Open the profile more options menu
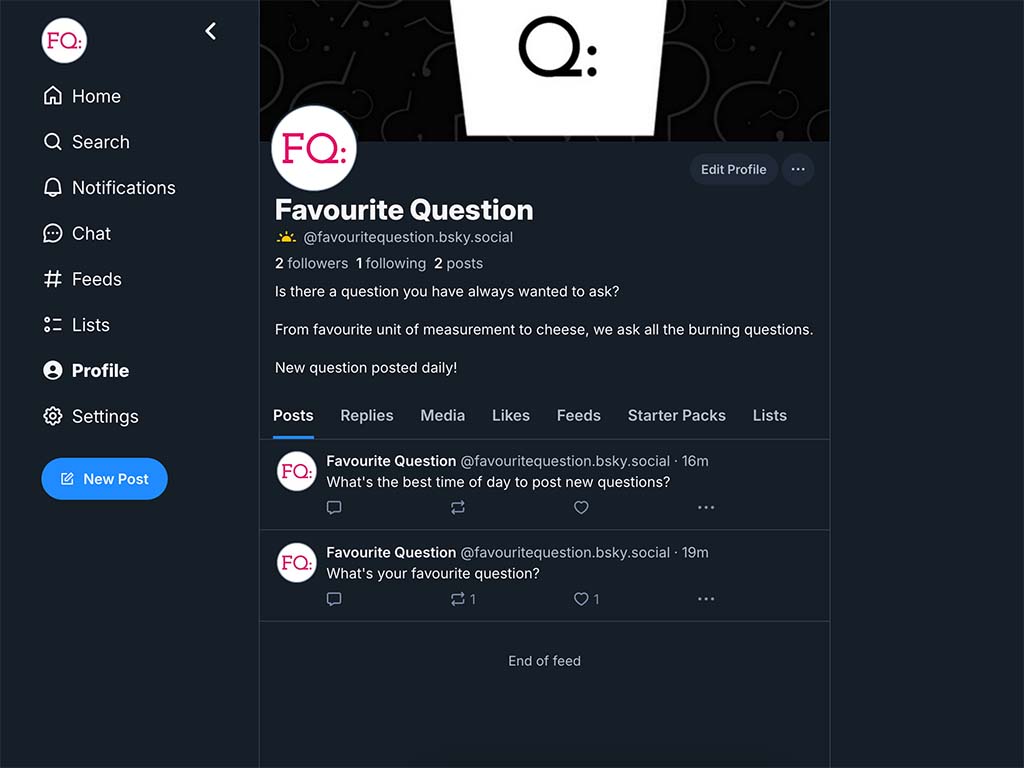1024x768 pixels. pos(798,170)
